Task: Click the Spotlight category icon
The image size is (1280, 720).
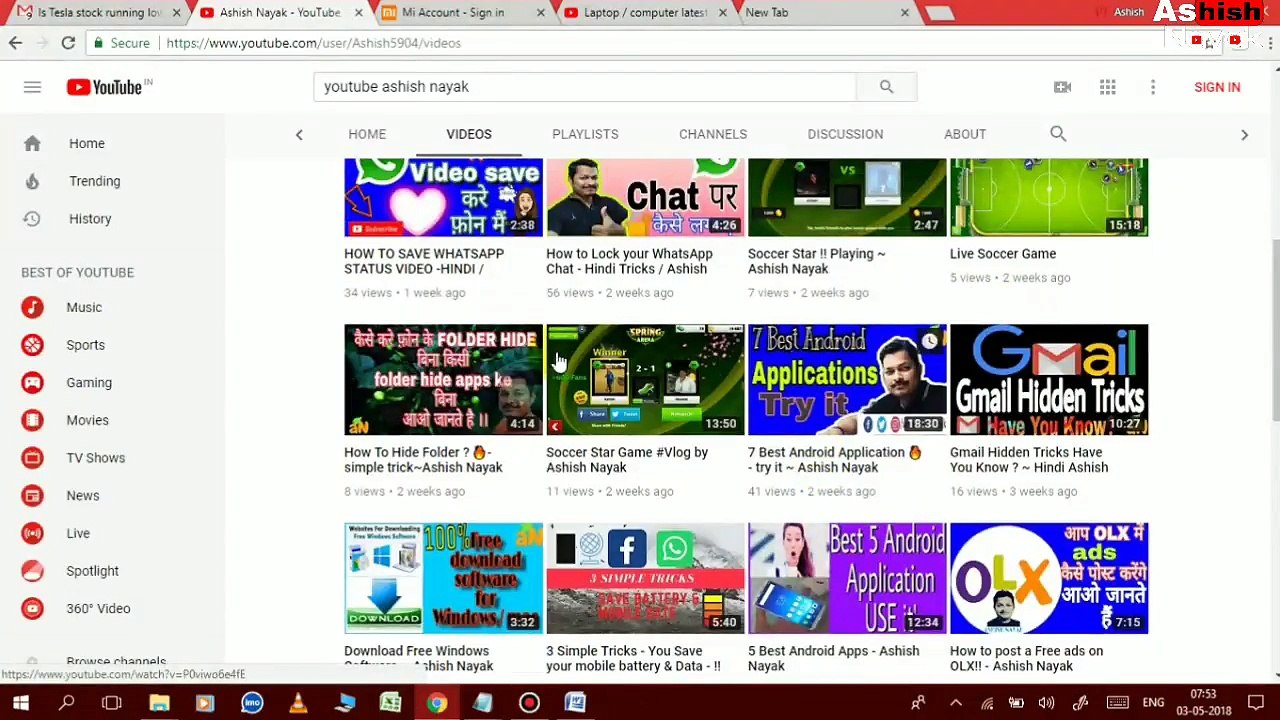Action: (32, 571)
